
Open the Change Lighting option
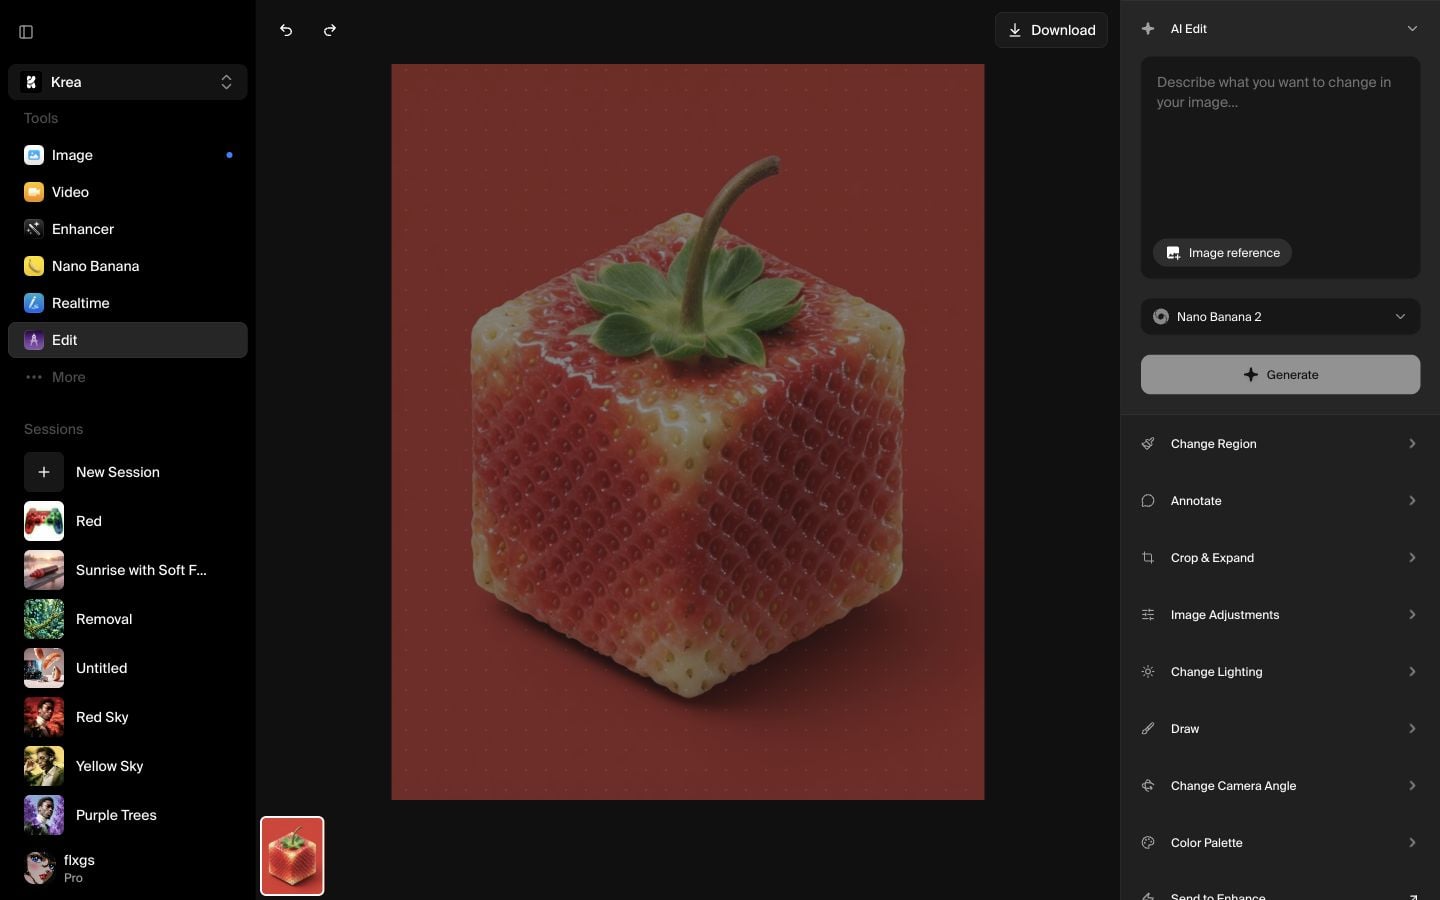click(1280, 672)
